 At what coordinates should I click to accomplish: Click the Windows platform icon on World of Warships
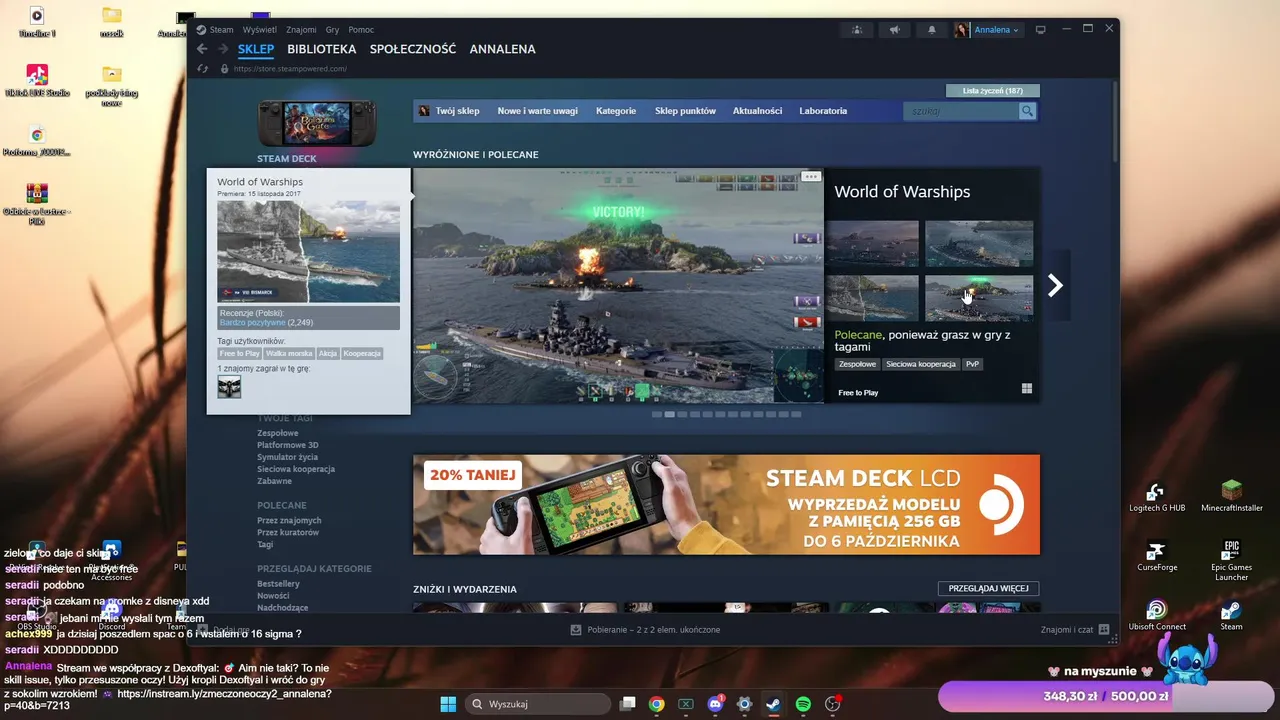[x=1026, y=389]
